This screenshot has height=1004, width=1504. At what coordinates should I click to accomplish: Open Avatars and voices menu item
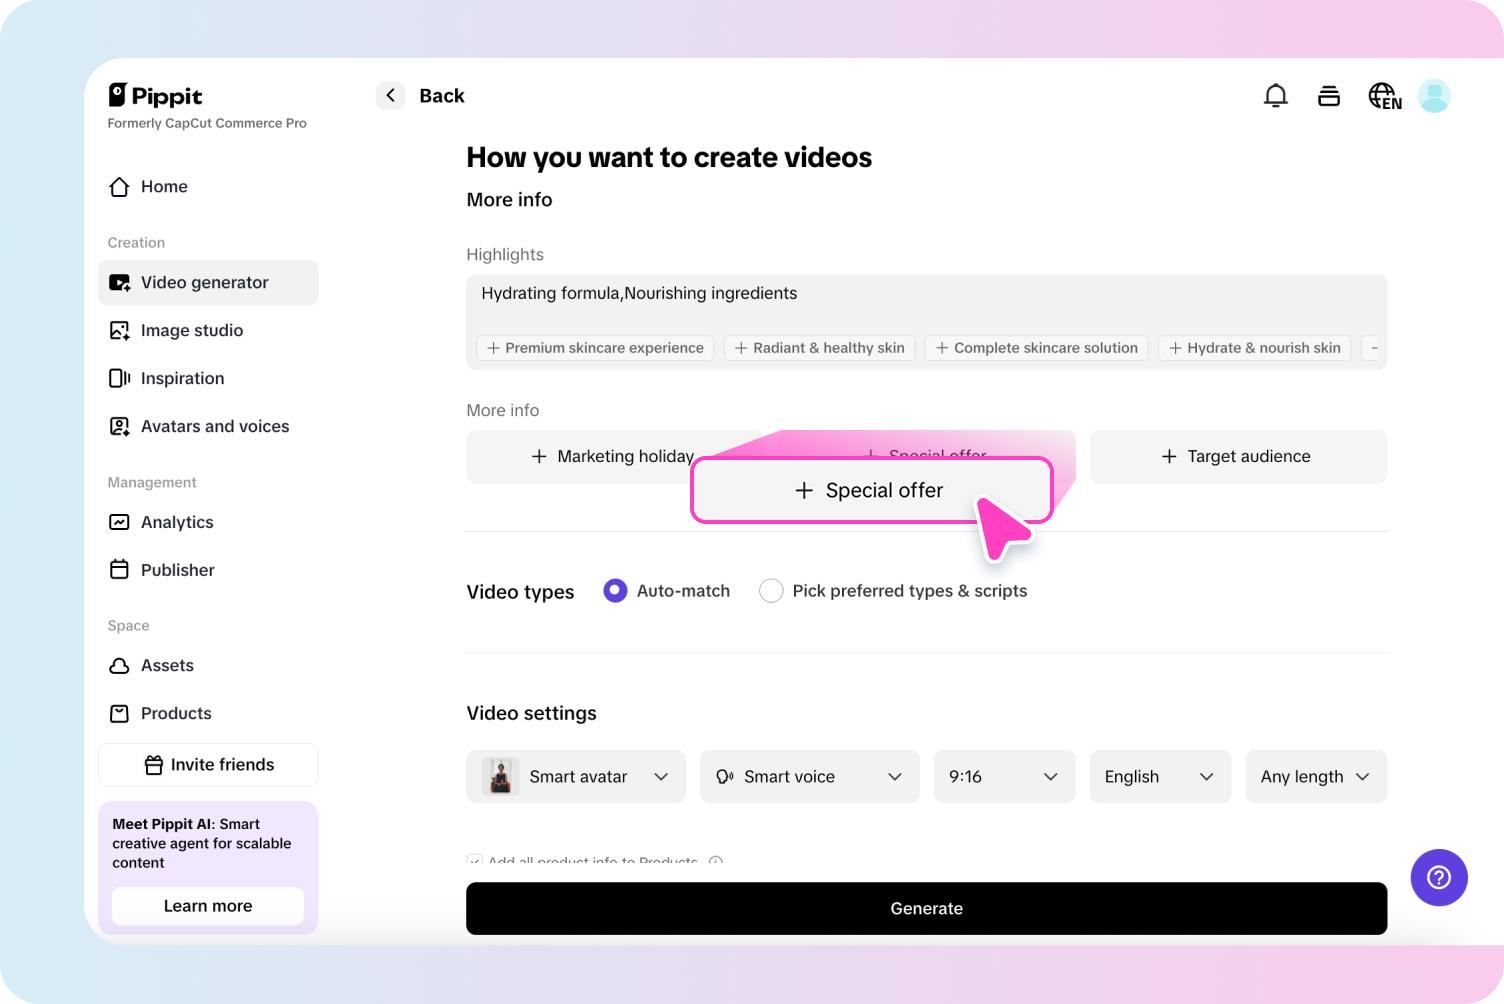(x=215, y=427)
